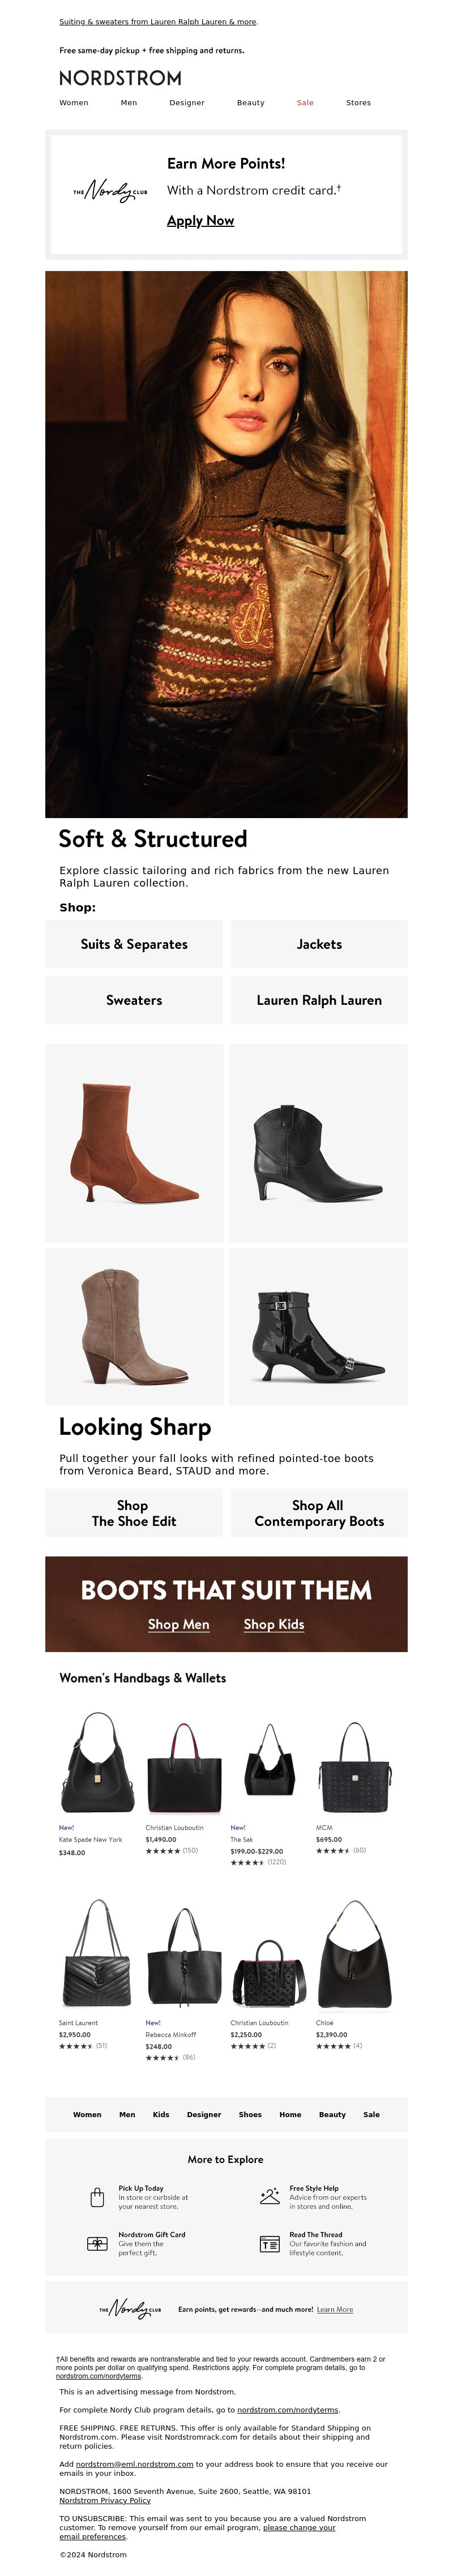Open the brown suede pointed-toe boot image
This screenshot has width=453, height=2576.
tap(134, 1143)
